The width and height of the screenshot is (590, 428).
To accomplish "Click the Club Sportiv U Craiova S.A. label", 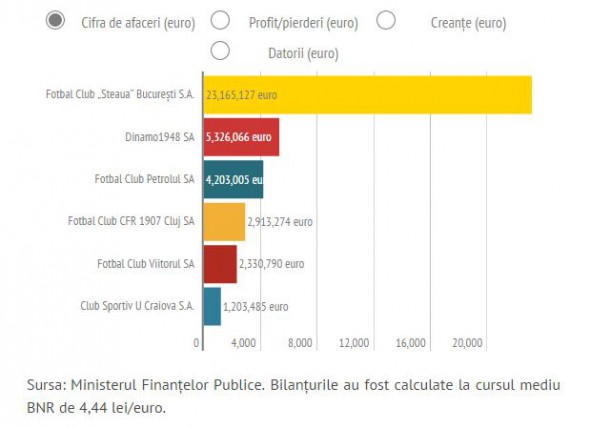I will point(137,306).
